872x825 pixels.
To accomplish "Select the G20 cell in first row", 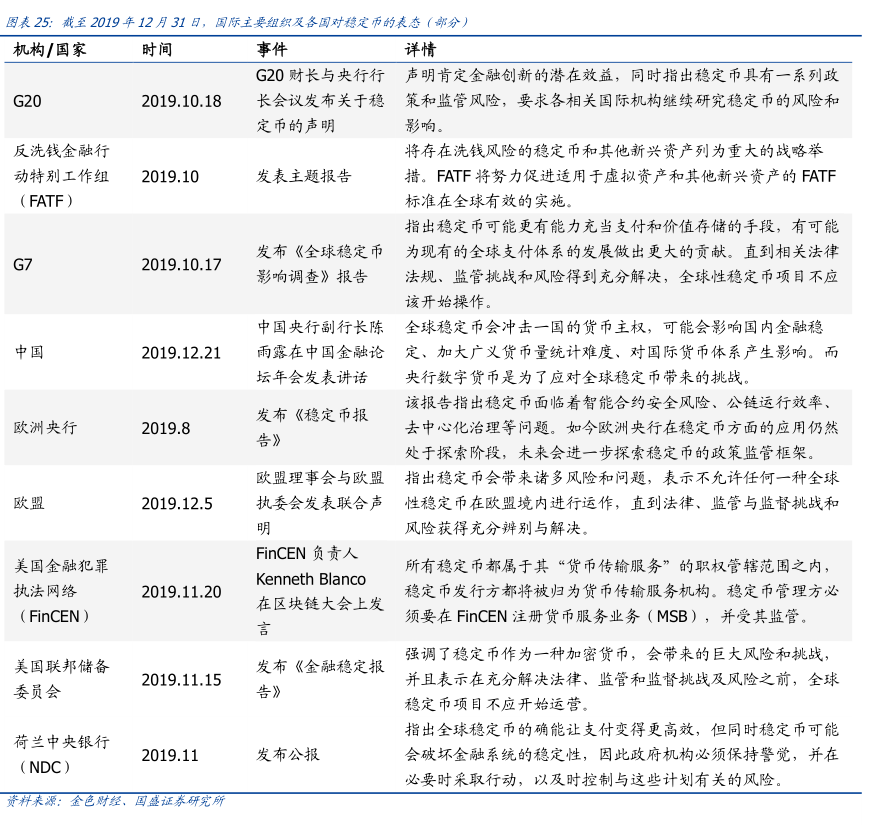I will click(x=27, y=101).
